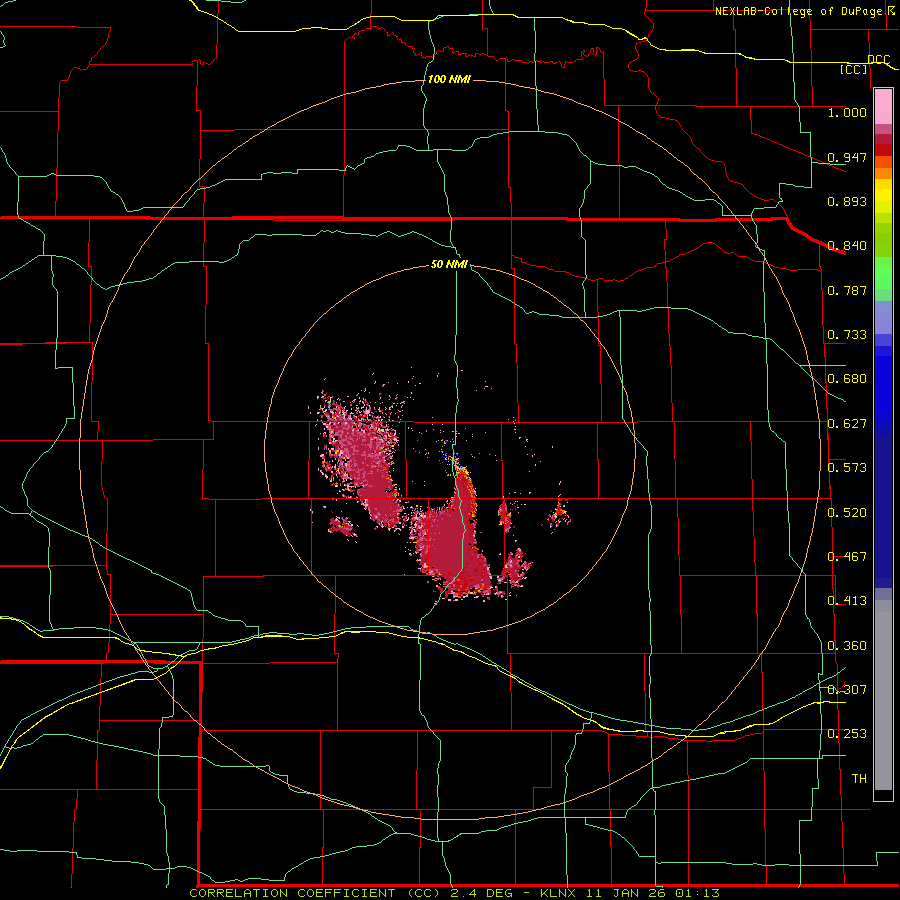The image size is (900, 900).
Task: Select the 0.520 scale value
Action: 847,513
